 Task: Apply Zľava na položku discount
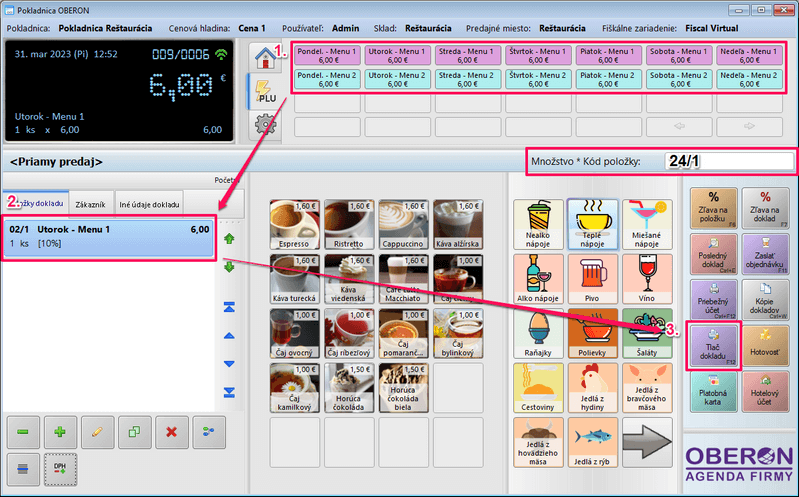[x=713, y=205]
